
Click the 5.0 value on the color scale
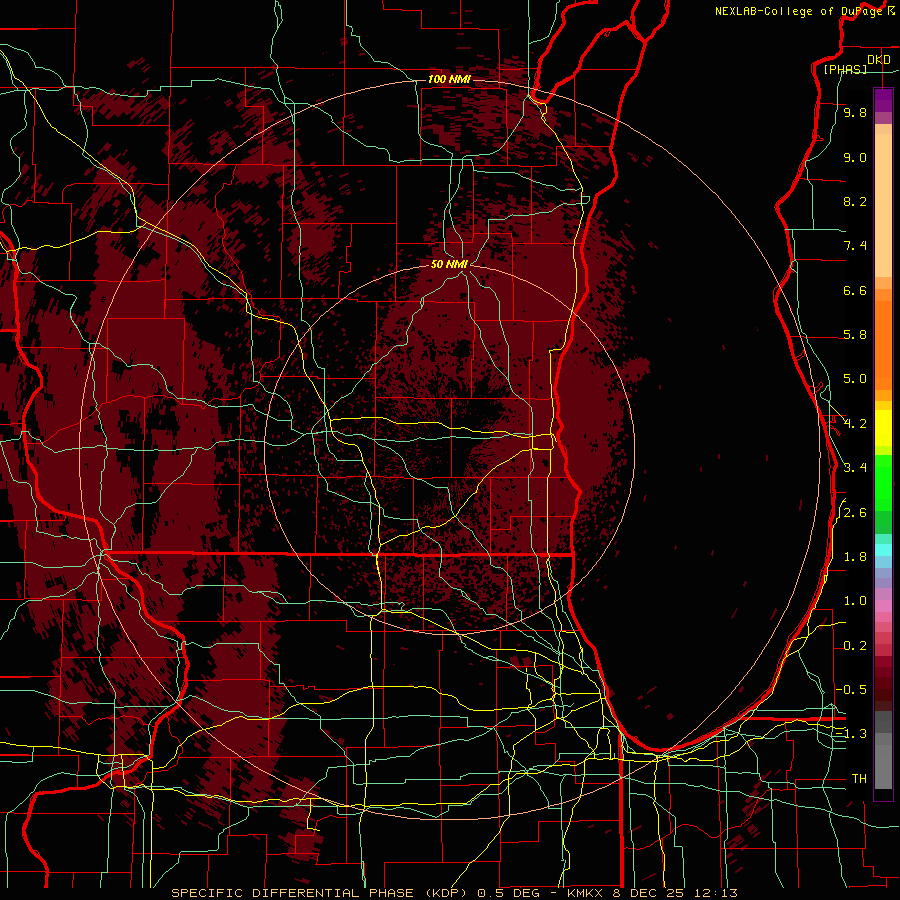pos(855,379)
